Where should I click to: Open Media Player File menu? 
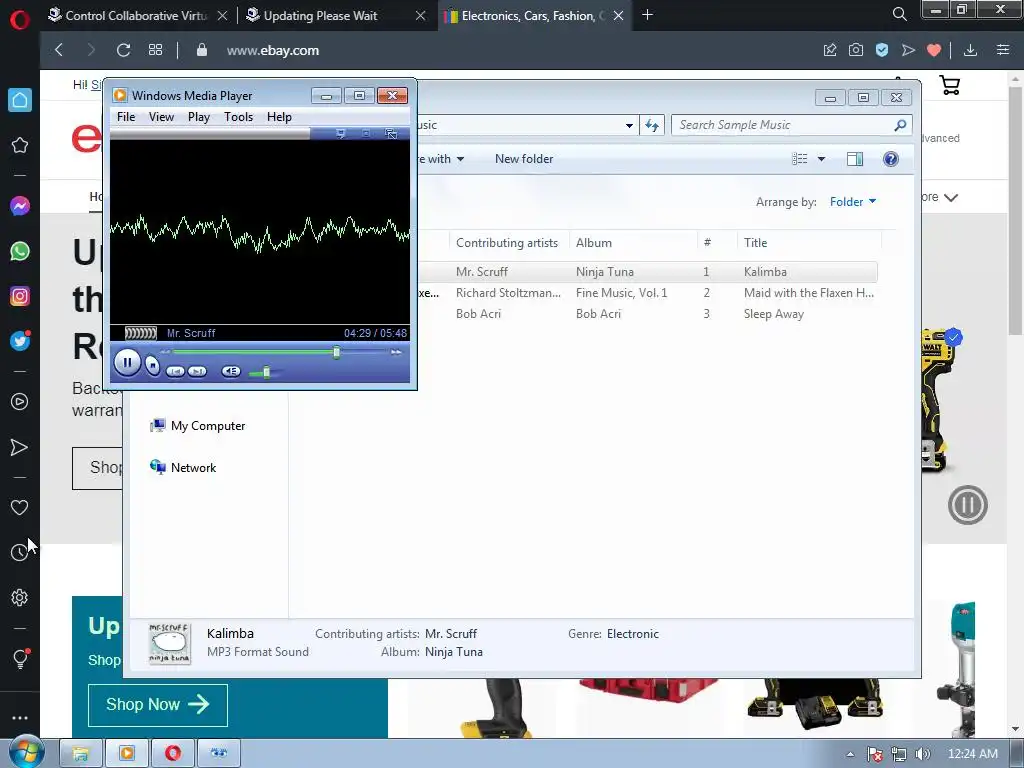coord(126,117)
